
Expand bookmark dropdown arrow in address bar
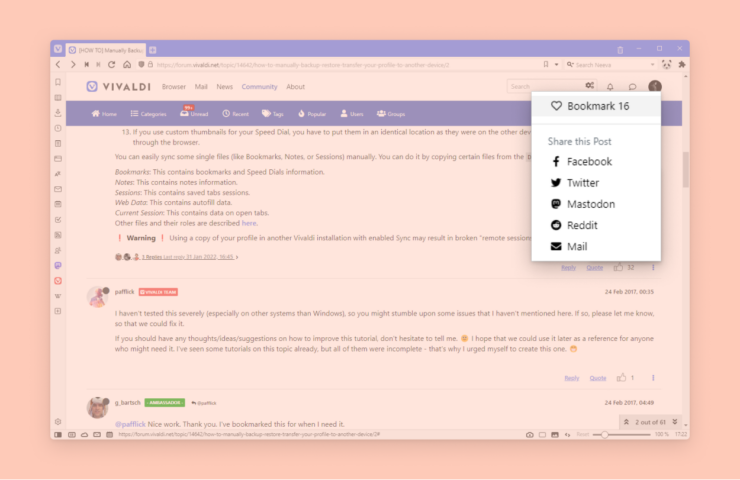(x=556, y=65)
